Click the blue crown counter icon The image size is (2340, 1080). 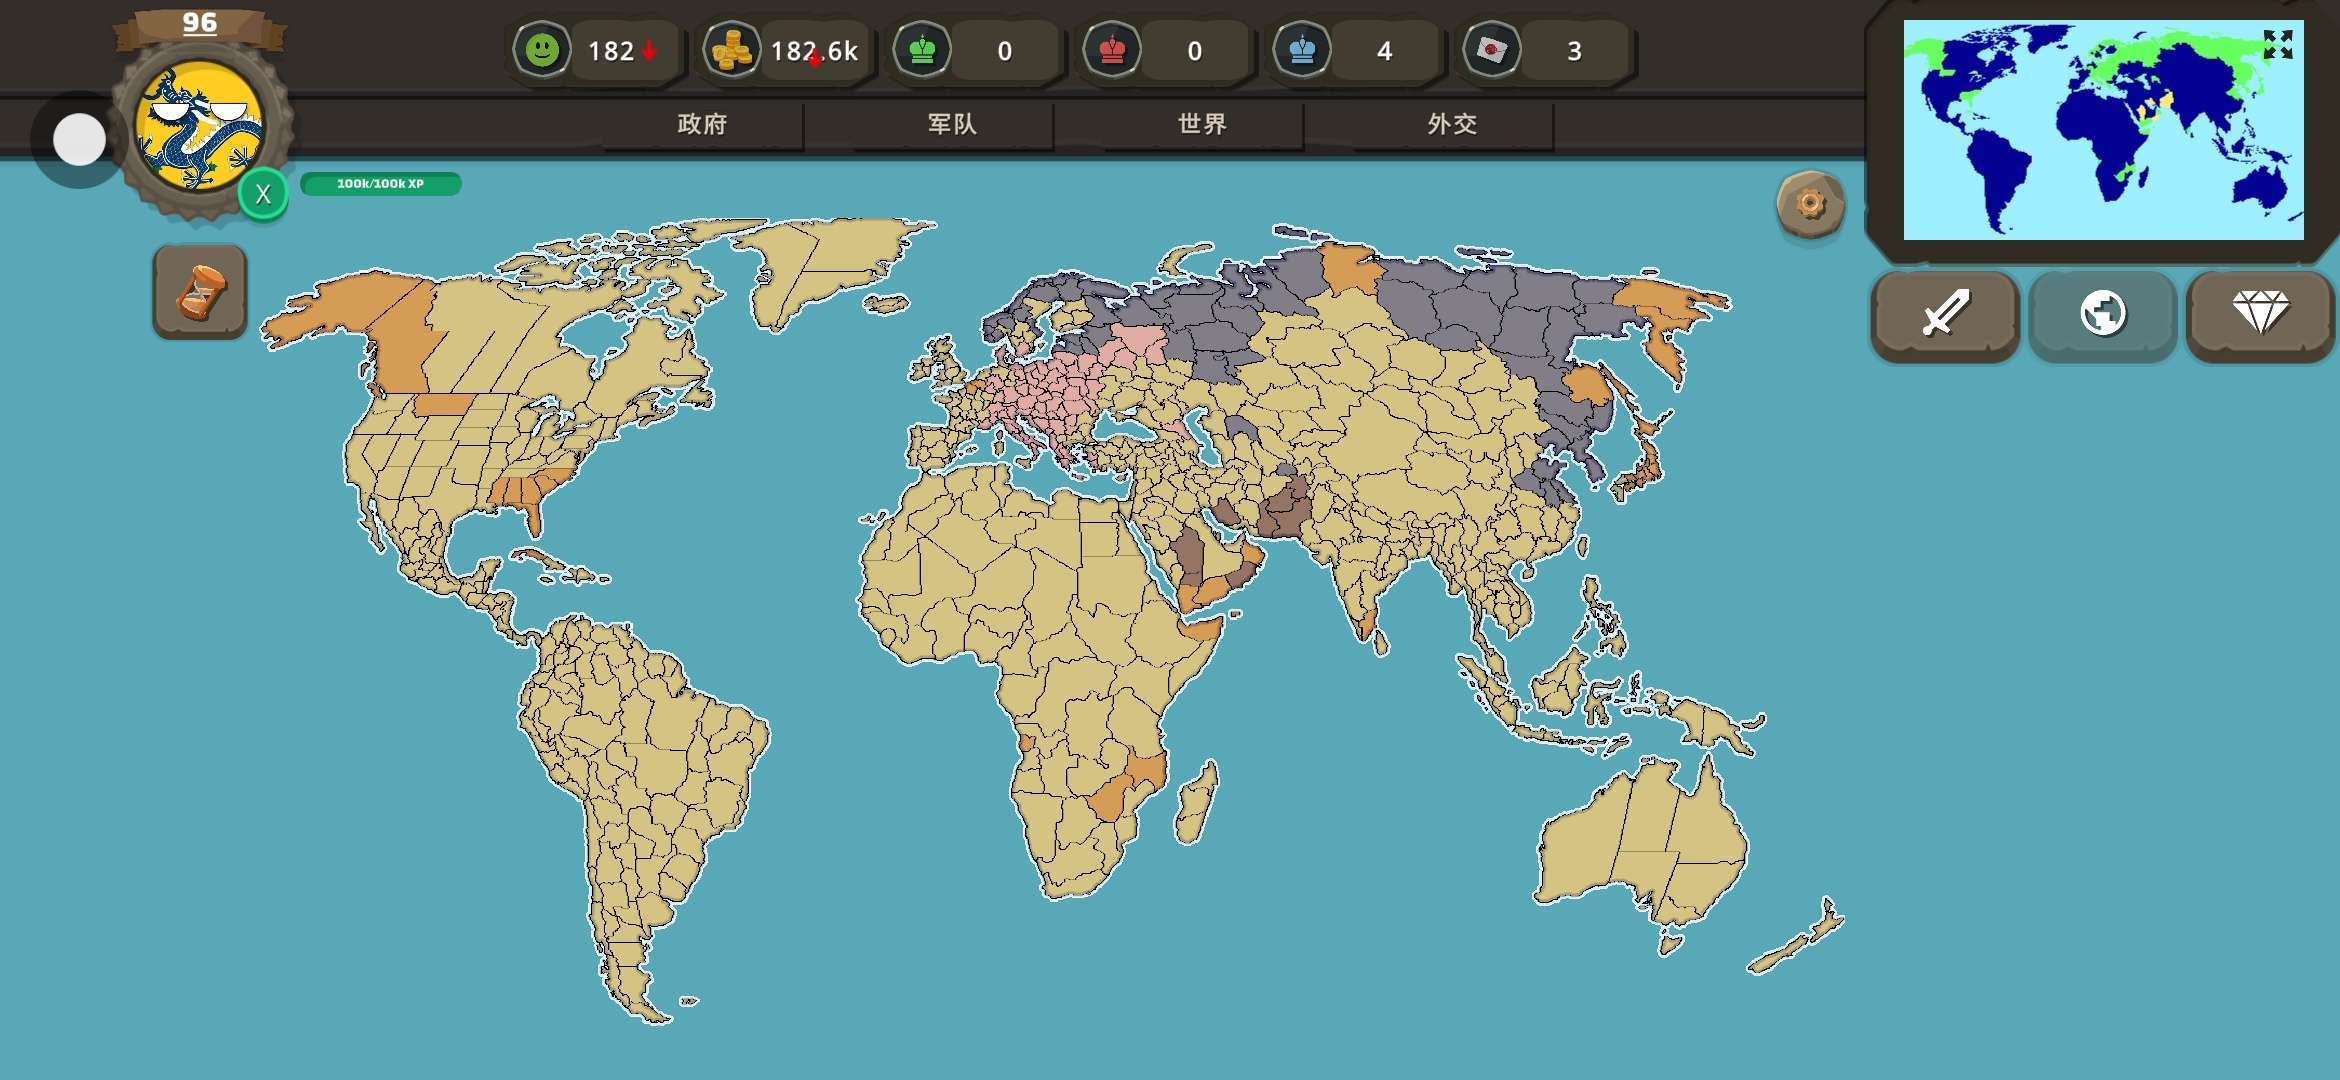1302,50
